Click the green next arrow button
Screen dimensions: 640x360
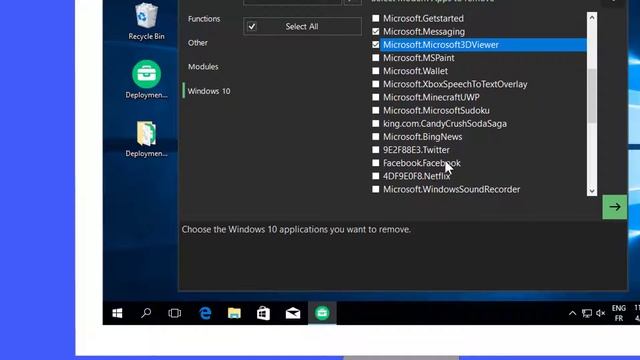click(614, 207)
